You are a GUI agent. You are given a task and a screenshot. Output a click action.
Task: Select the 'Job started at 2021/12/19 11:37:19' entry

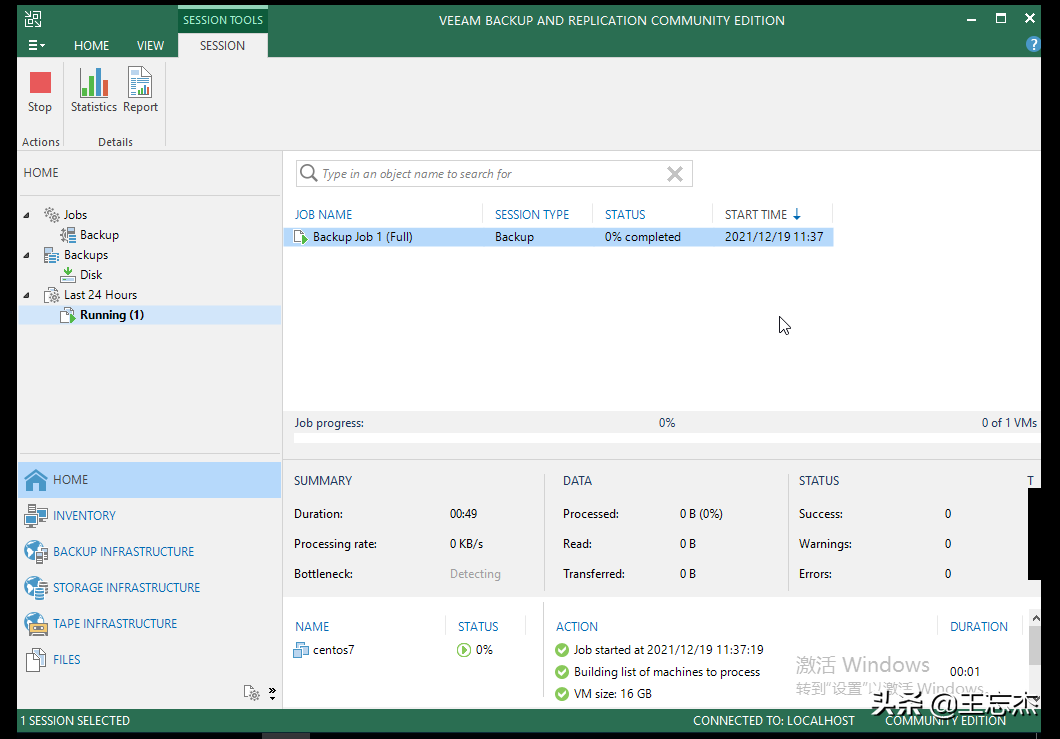[669, 650]
